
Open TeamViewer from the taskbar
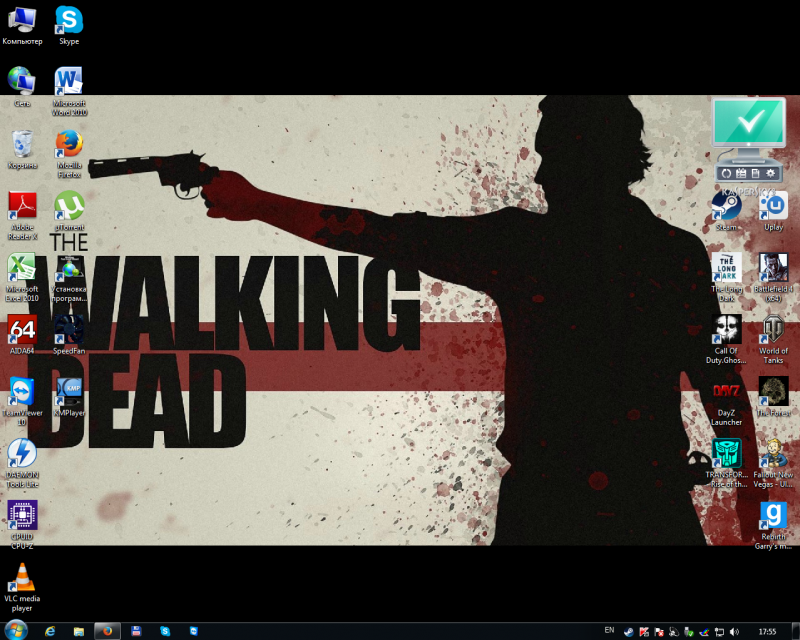click(193, 631)
